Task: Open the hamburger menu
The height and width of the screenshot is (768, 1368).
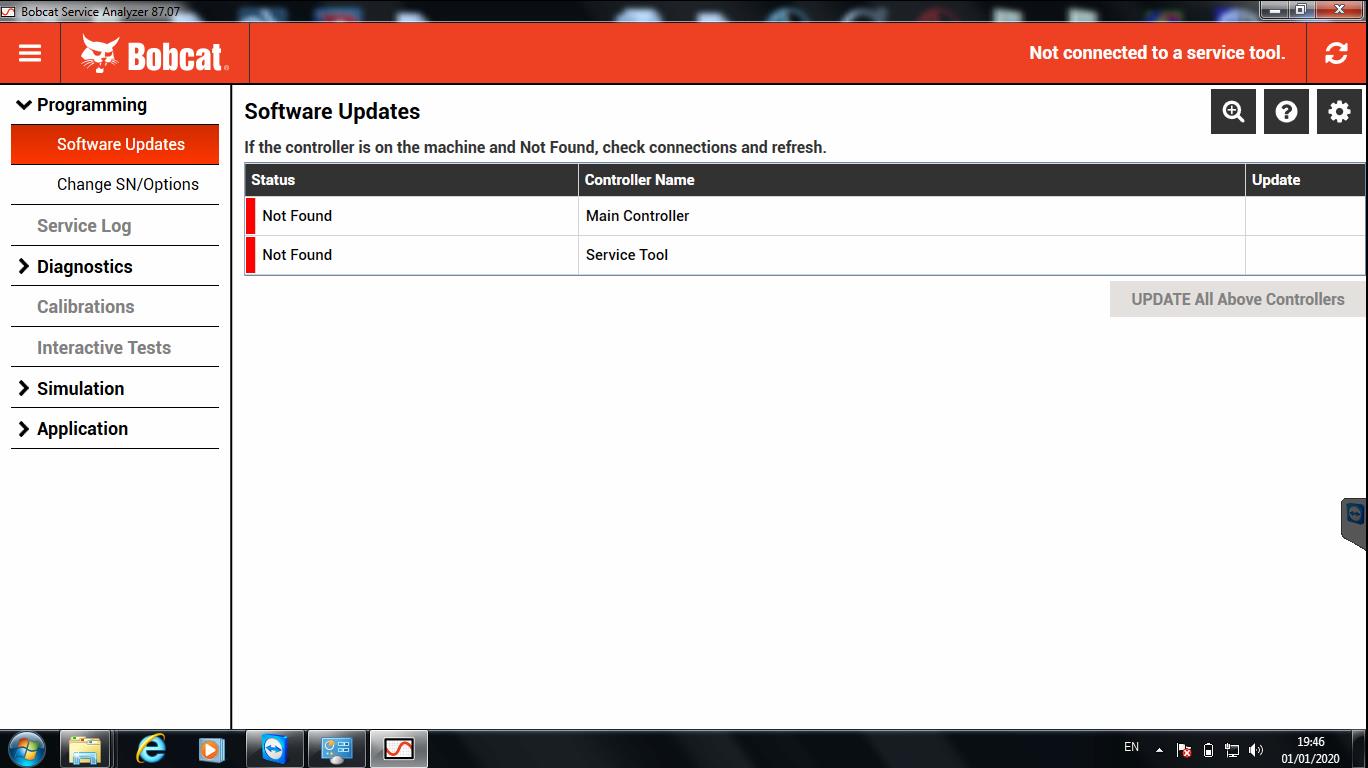Action: [x=30, y=53]
